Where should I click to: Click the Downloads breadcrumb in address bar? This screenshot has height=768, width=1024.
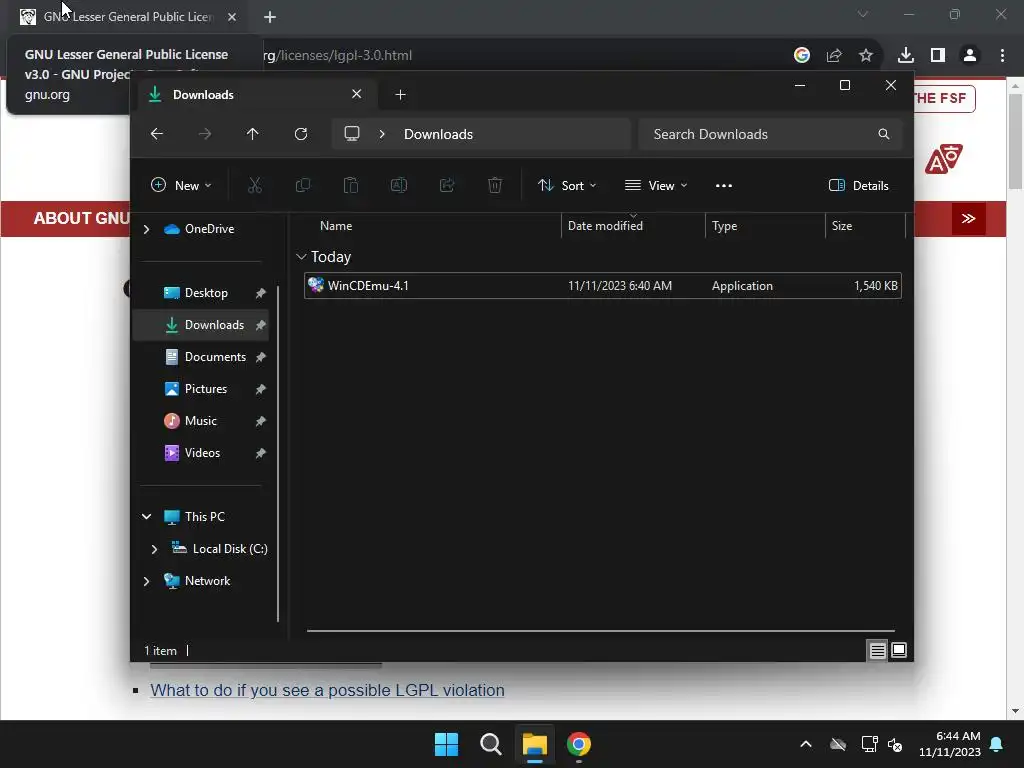(438, 134)
